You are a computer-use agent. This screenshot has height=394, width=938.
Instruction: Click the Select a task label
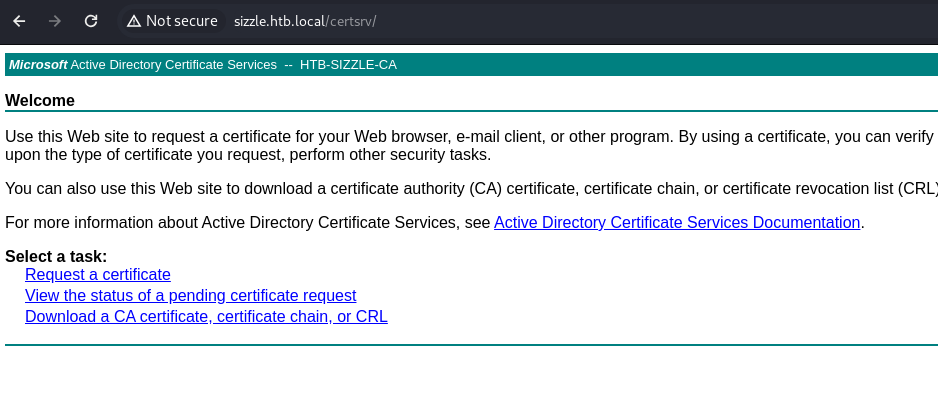56,256
